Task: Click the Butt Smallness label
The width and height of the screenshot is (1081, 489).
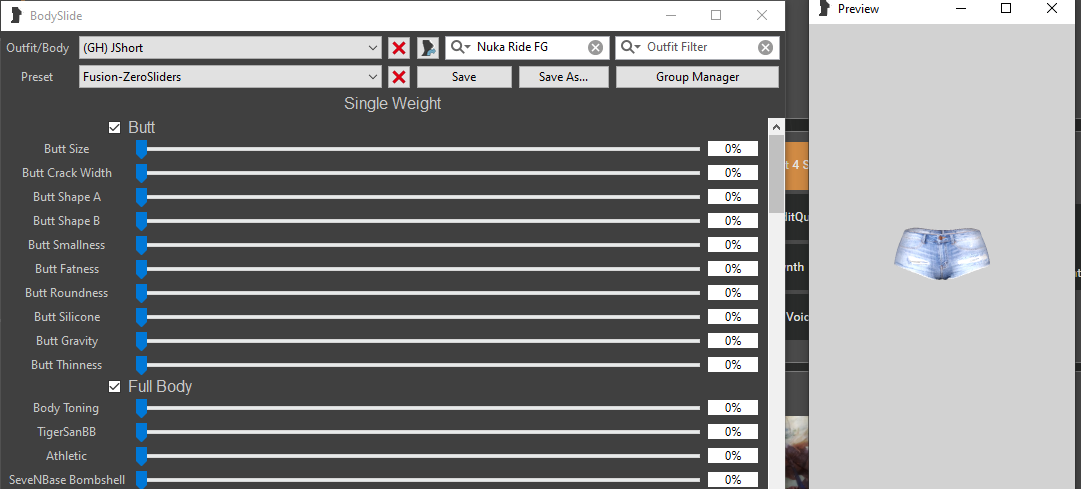Action: pos(67,245)
